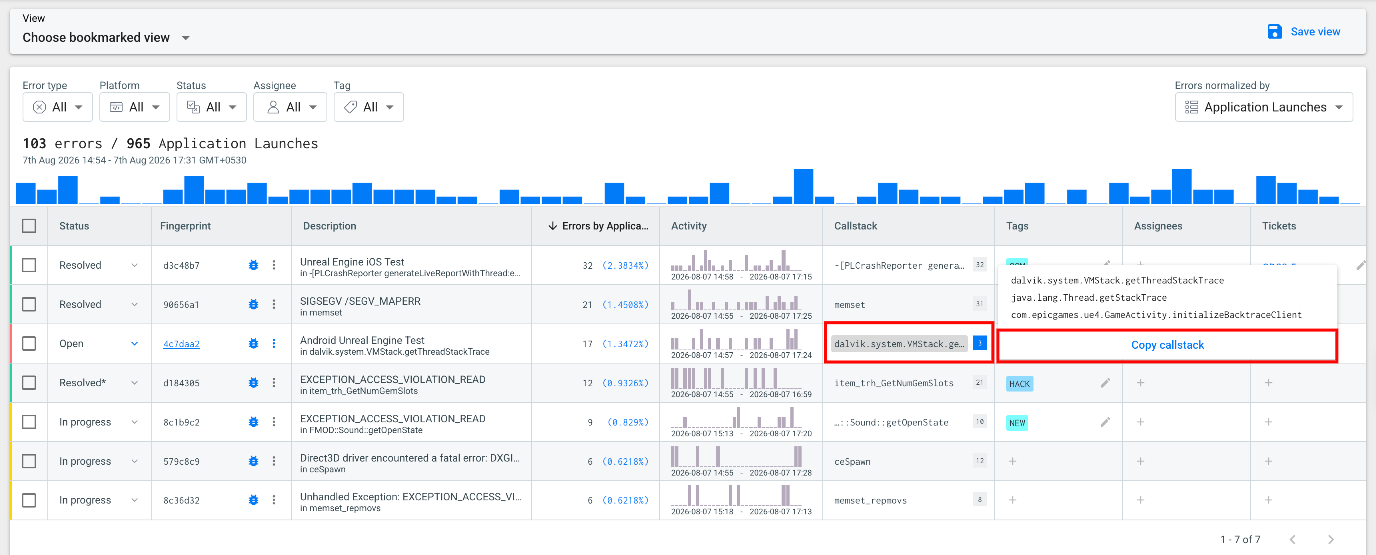Viewport: 1376px width, 555px height.
Task: Open three-dot menu for 4c7daa2
Action: pos(274,344)
